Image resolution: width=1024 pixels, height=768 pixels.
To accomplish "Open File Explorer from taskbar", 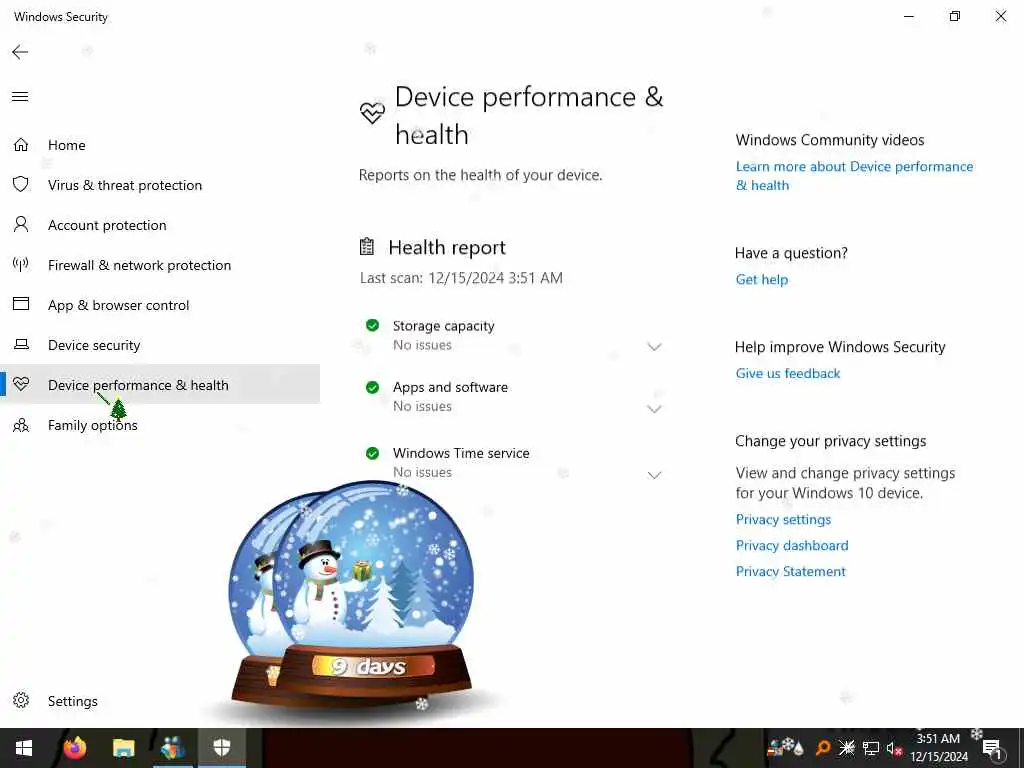I will click(123, 748).
